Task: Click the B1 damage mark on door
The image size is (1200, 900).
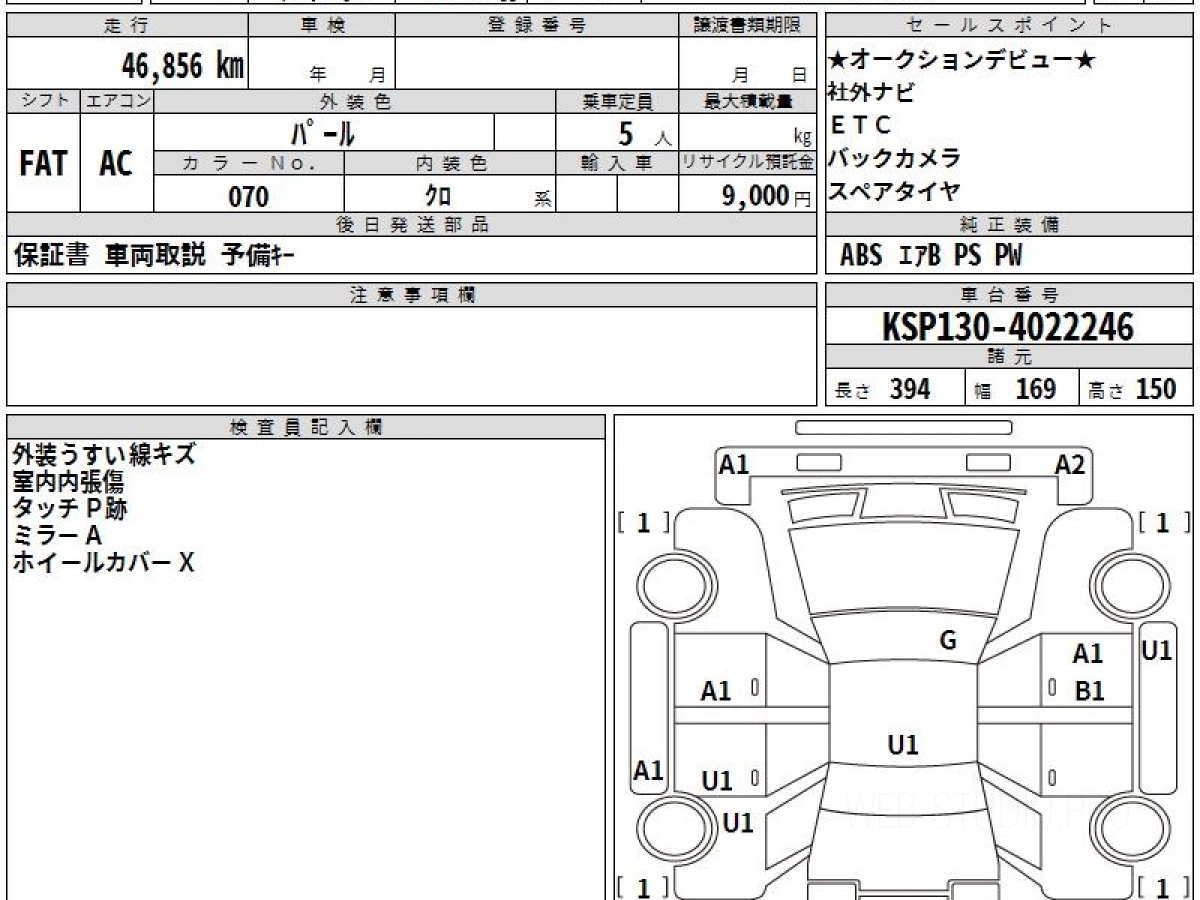Action: point(1089,691)
